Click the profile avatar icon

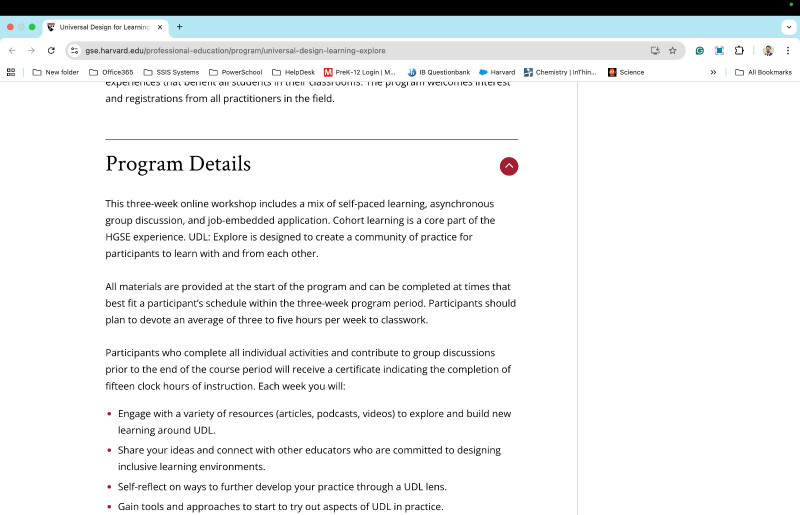coord(768,50)
